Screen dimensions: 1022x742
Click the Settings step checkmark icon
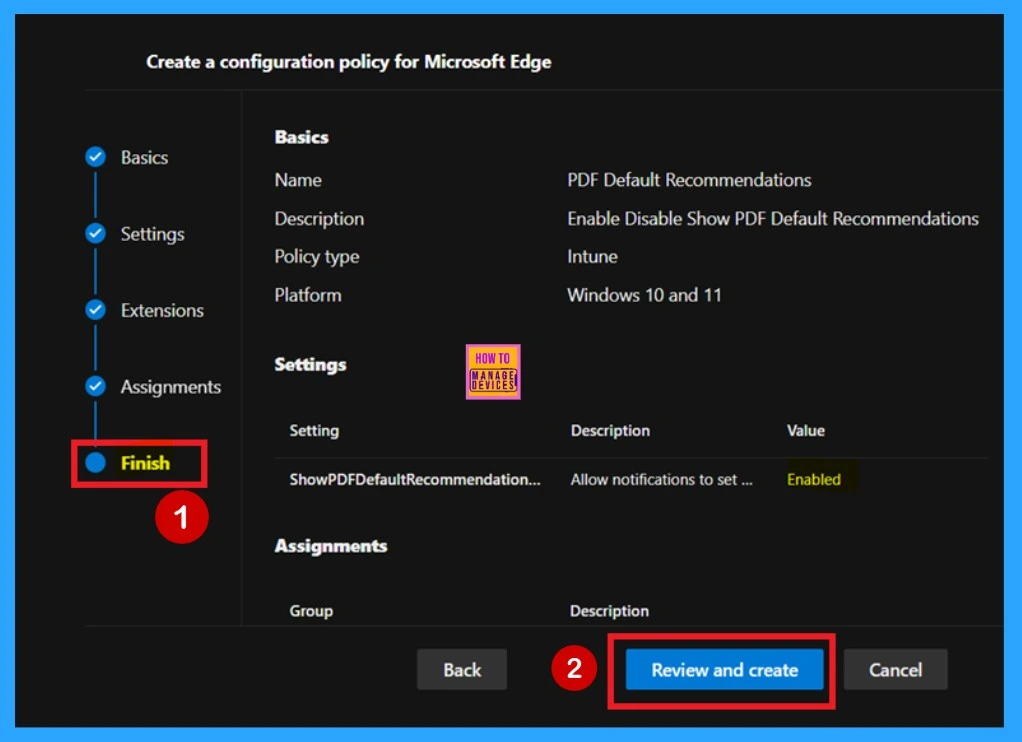[x=95, y=233]
